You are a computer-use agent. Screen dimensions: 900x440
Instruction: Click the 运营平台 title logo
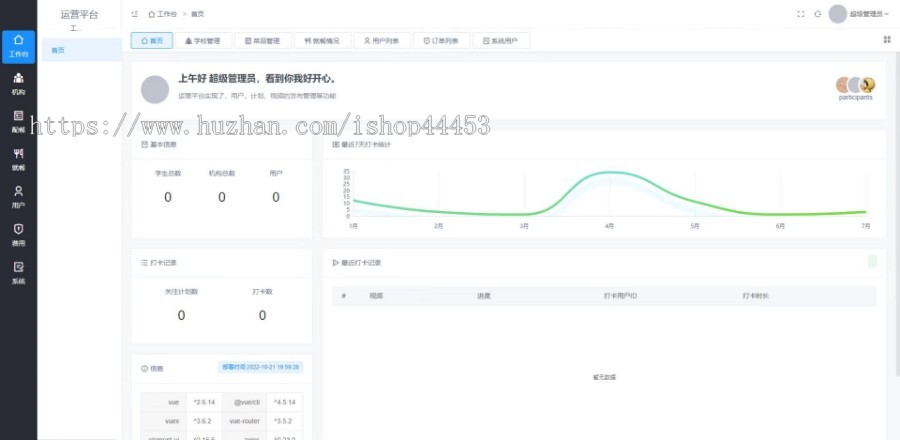[79, 15]
